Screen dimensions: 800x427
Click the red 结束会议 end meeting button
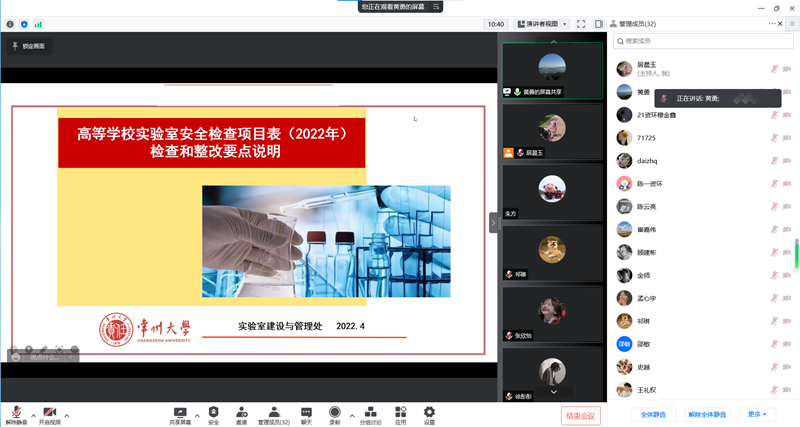pos(580,415)
